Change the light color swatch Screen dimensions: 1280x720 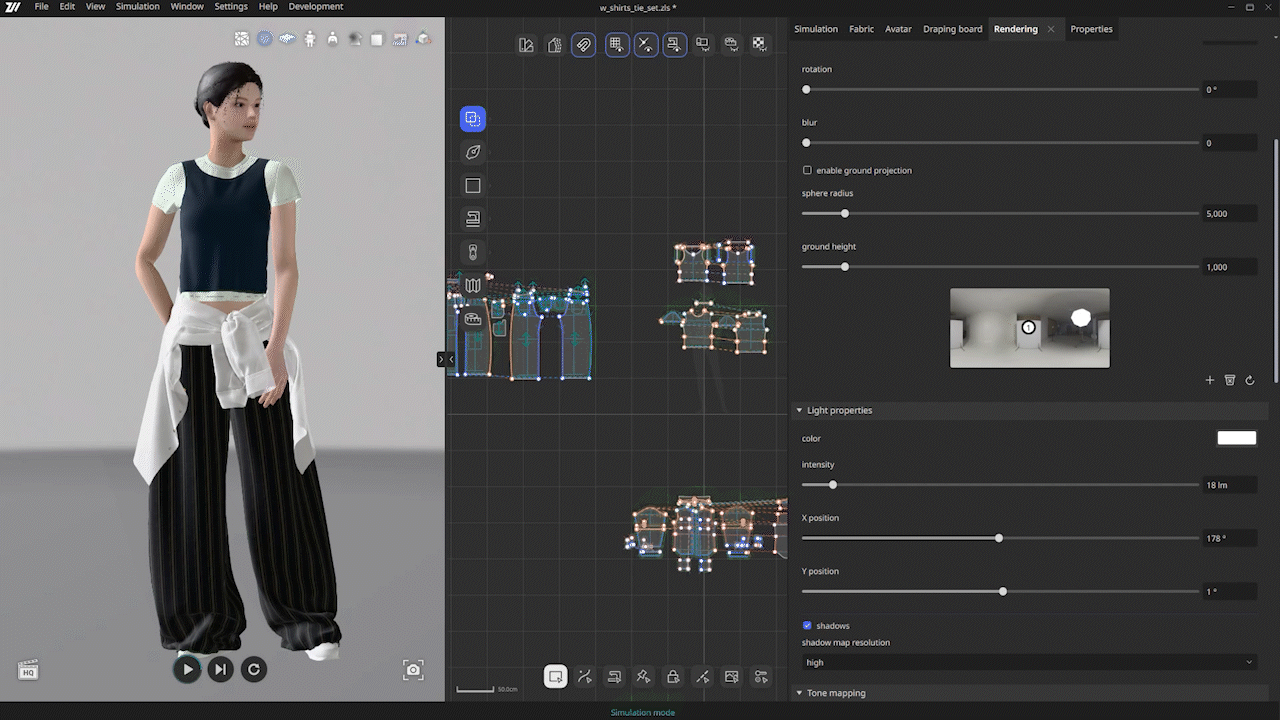(x=1237, y=437)
